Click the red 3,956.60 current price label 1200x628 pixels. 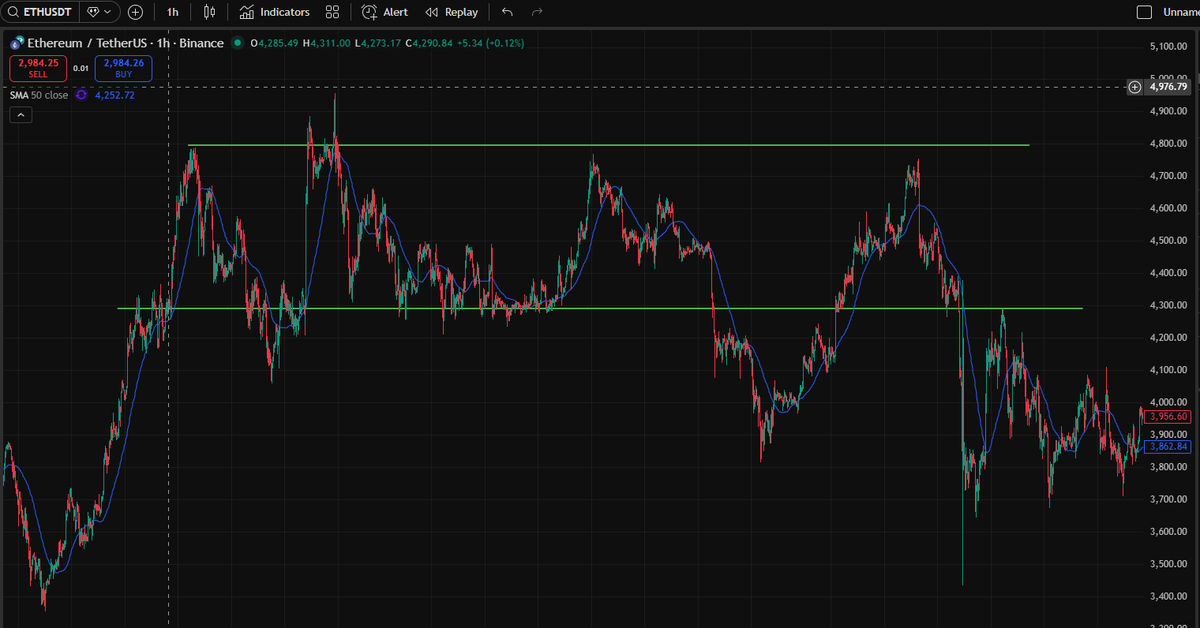tap(1168, 416)
